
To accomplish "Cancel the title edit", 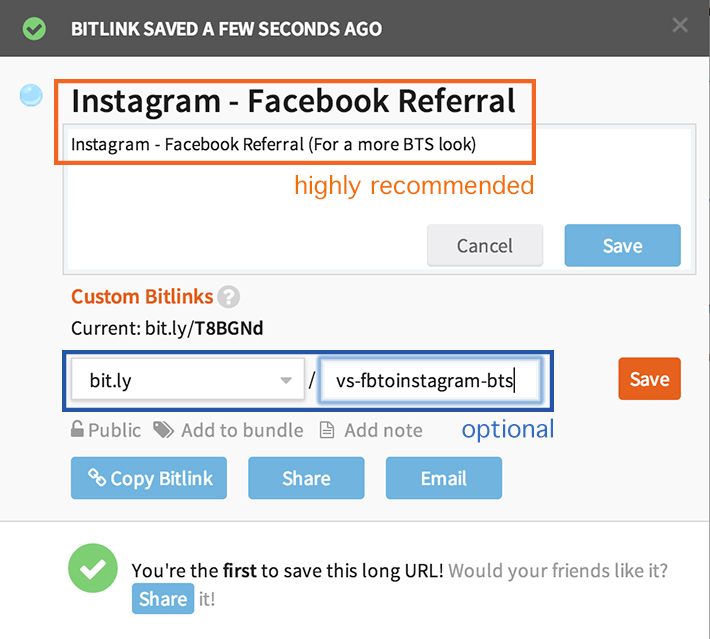I will tap(485, 245).
